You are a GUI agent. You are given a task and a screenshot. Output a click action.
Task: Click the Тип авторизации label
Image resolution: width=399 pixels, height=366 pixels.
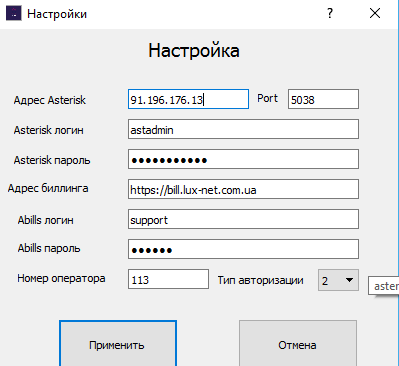pyautogui.click(x=261, y=280)
